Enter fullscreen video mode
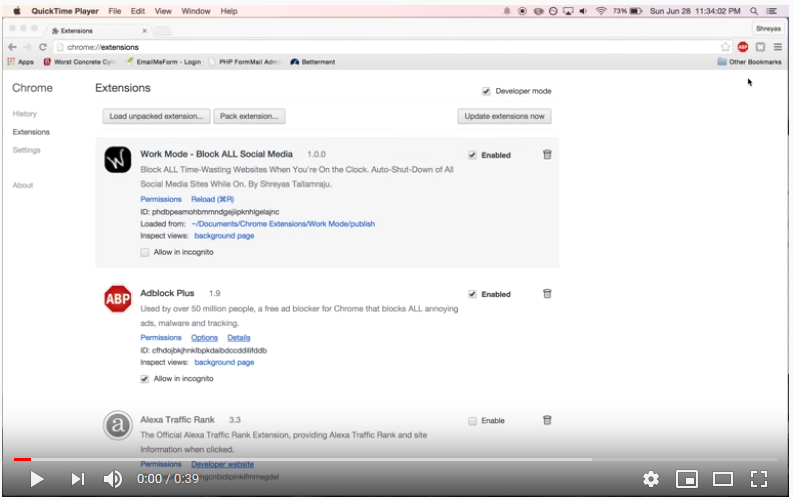Screen dimensions: 793x500 [759, 479]
